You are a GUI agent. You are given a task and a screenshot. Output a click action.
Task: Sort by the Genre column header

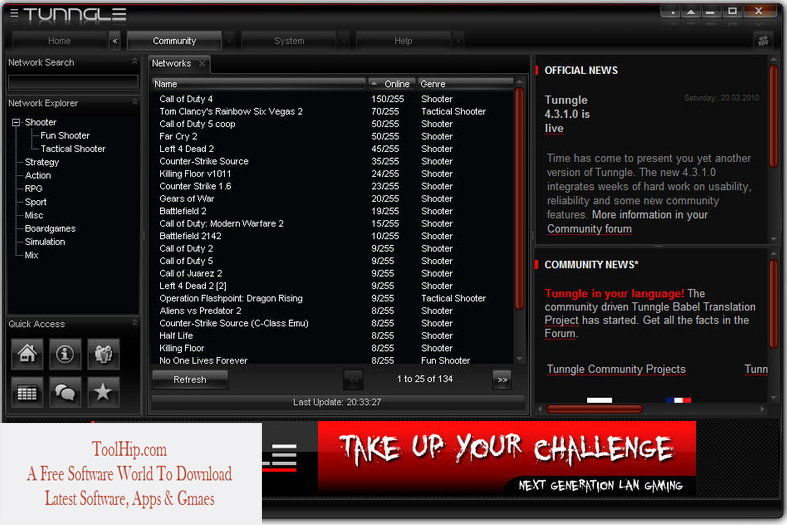[x=465, y=84]
